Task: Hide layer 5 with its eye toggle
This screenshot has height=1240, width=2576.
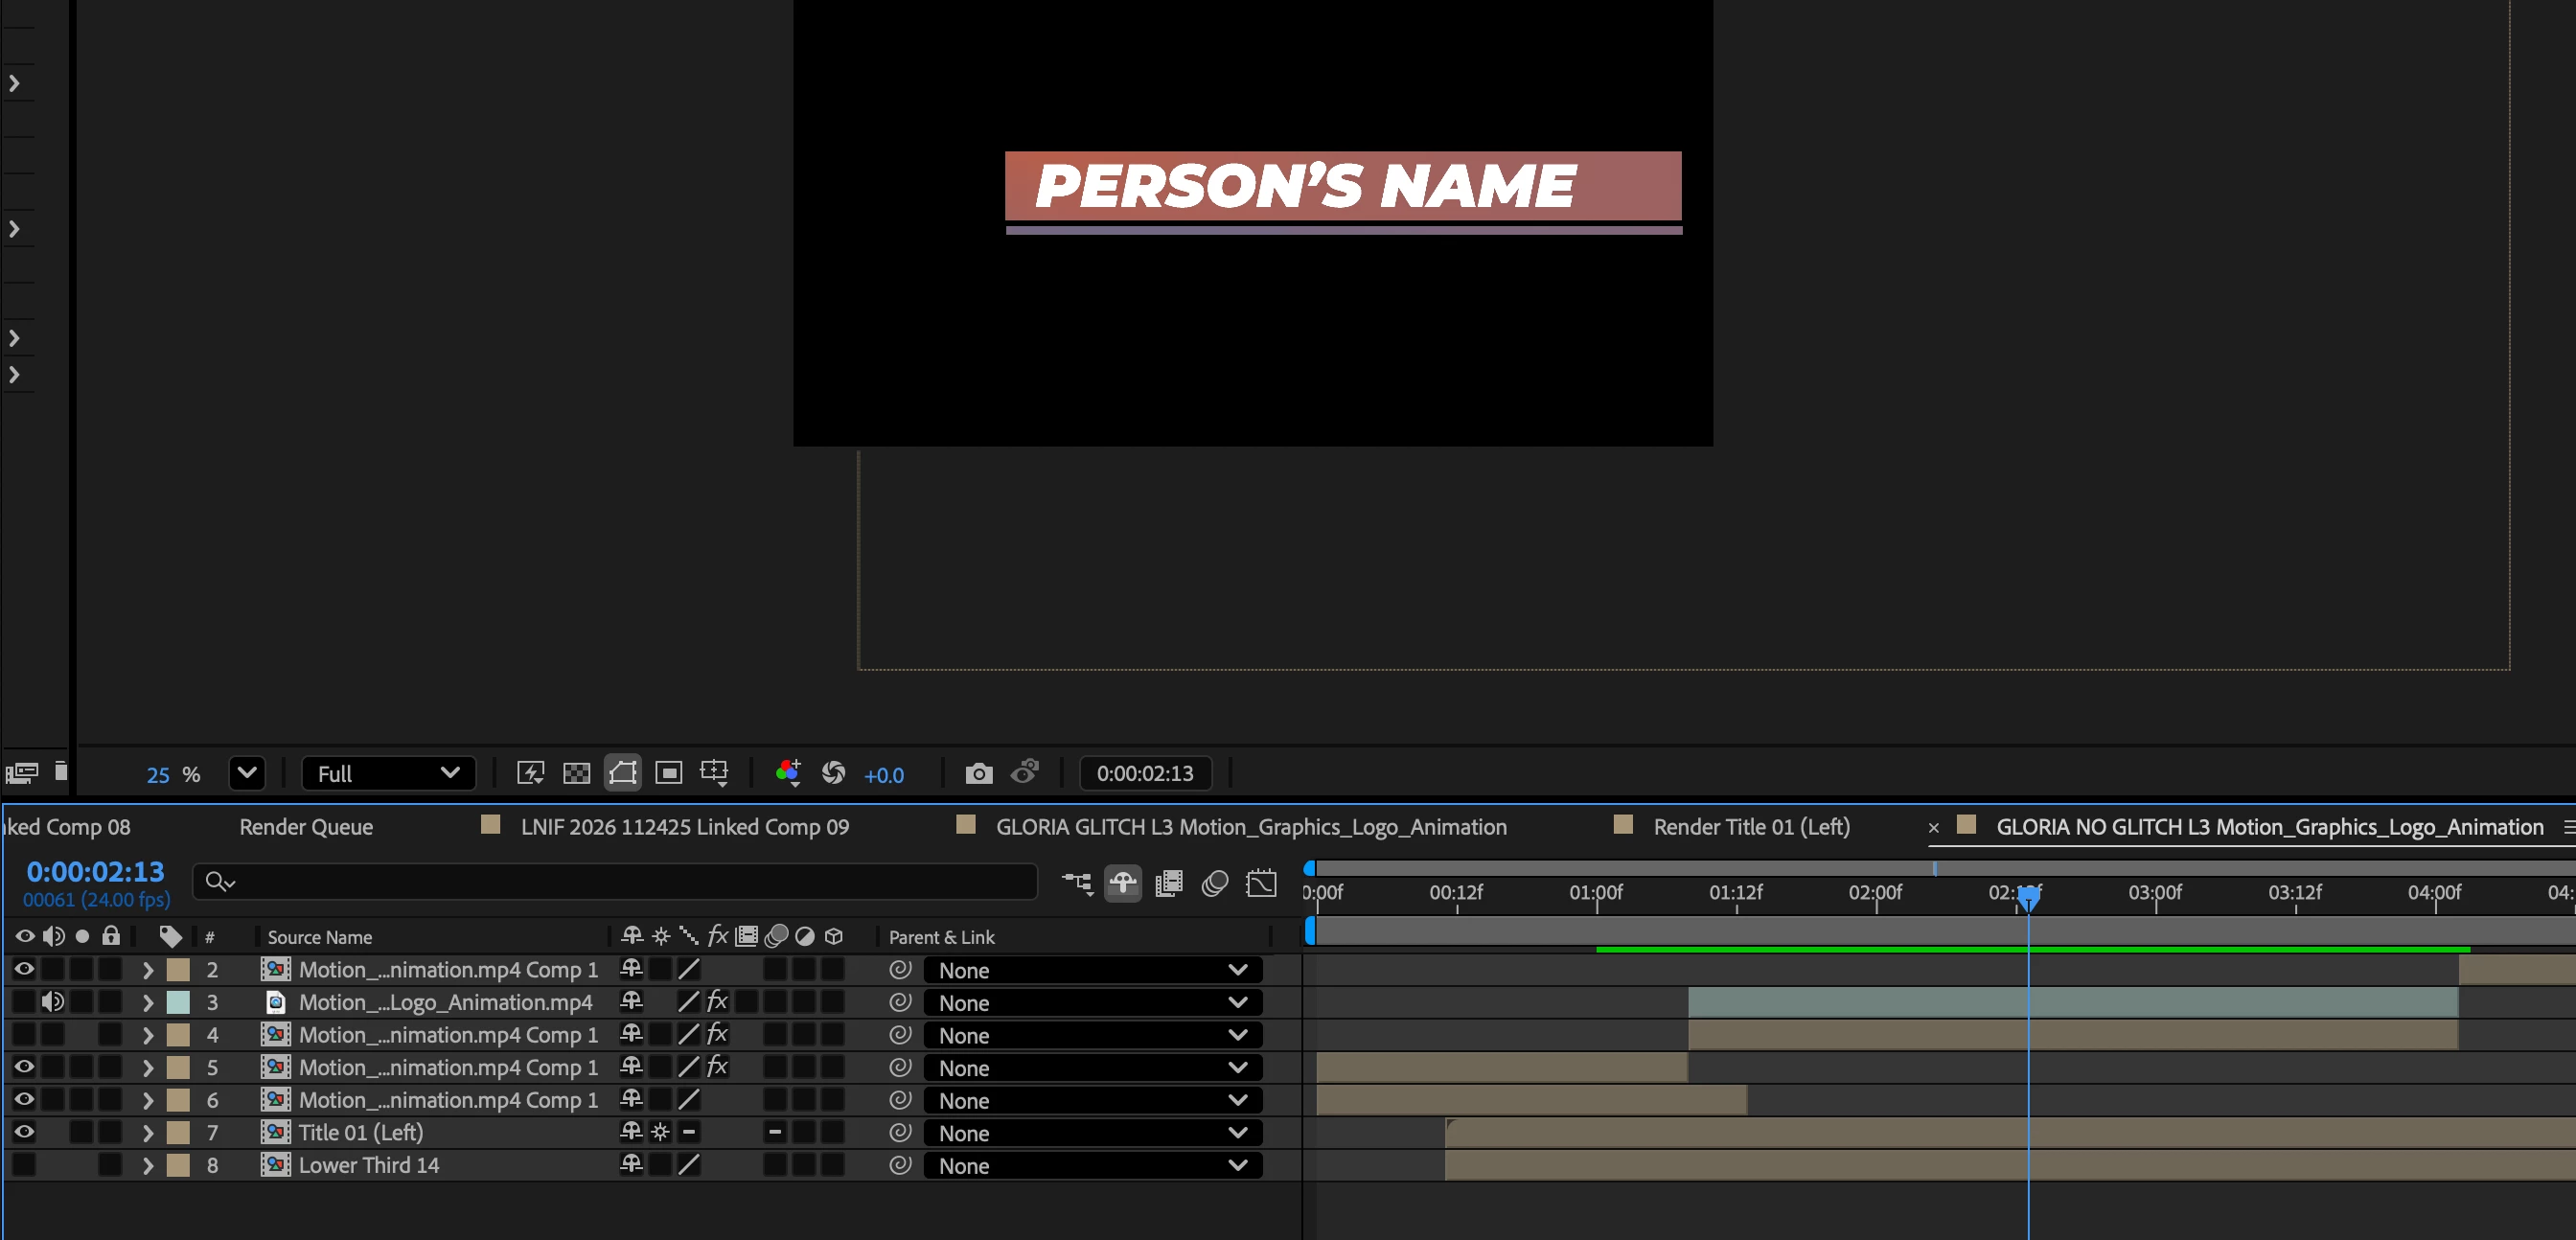Action: [x=24, y=1067]
